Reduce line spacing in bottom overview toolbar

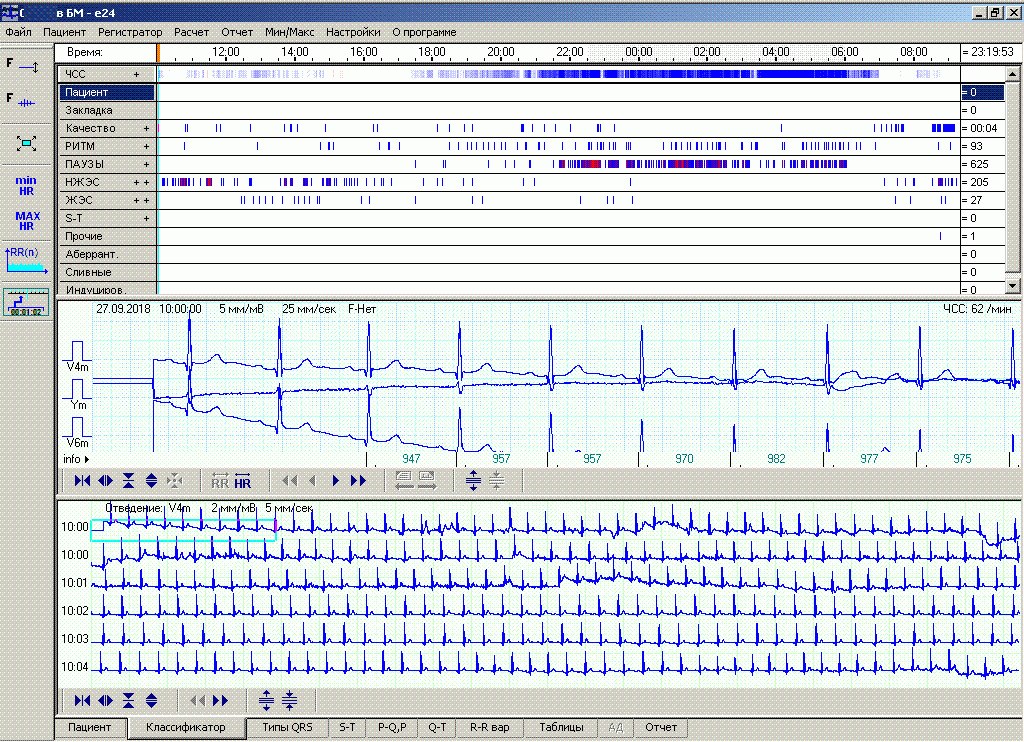[x=289, y=701]
